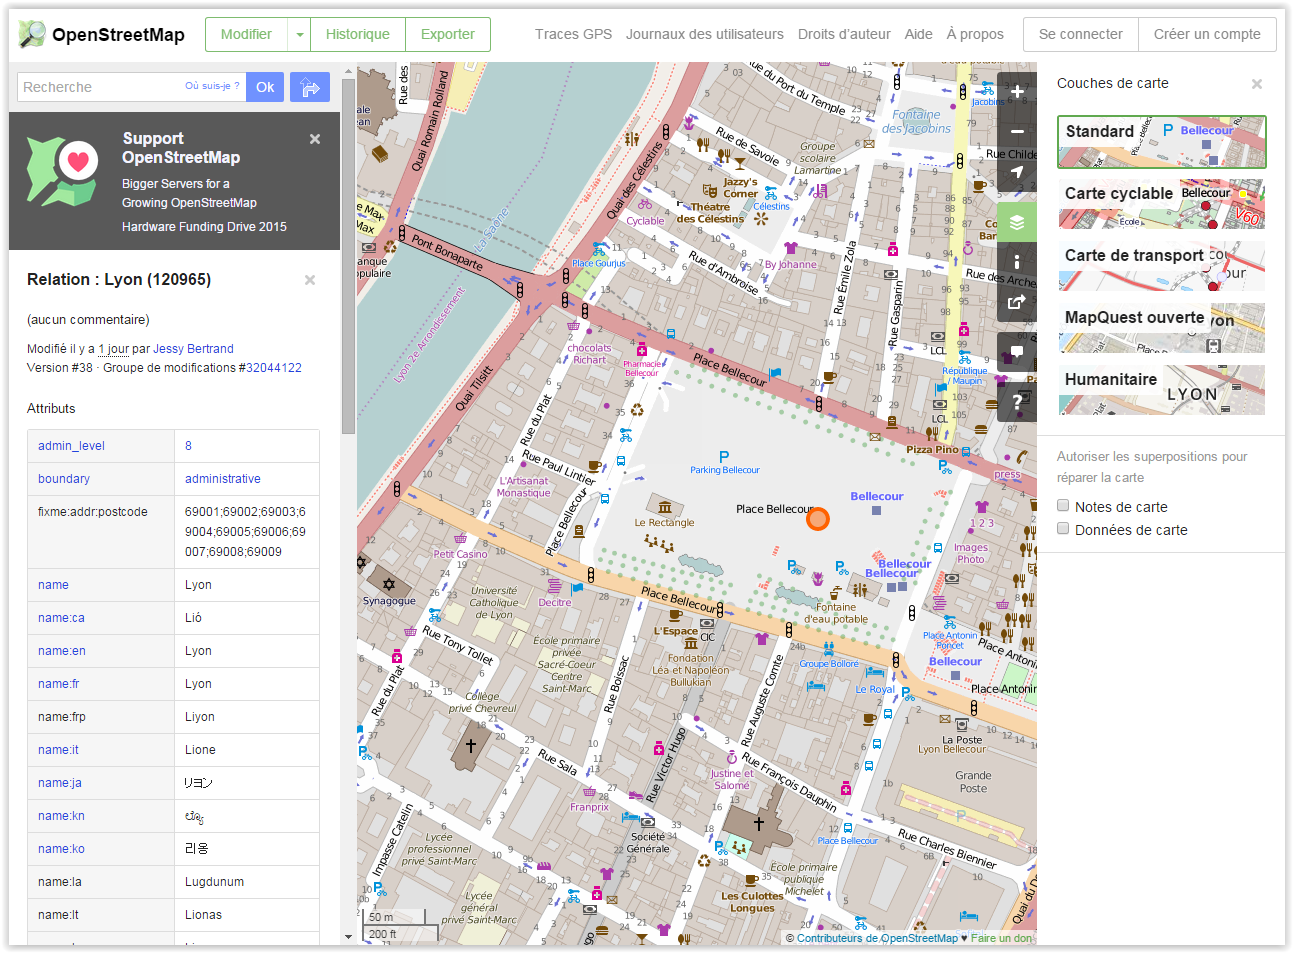
Task: Click the Pont Bonaparte label on map
Action: [x=447, y=253]
